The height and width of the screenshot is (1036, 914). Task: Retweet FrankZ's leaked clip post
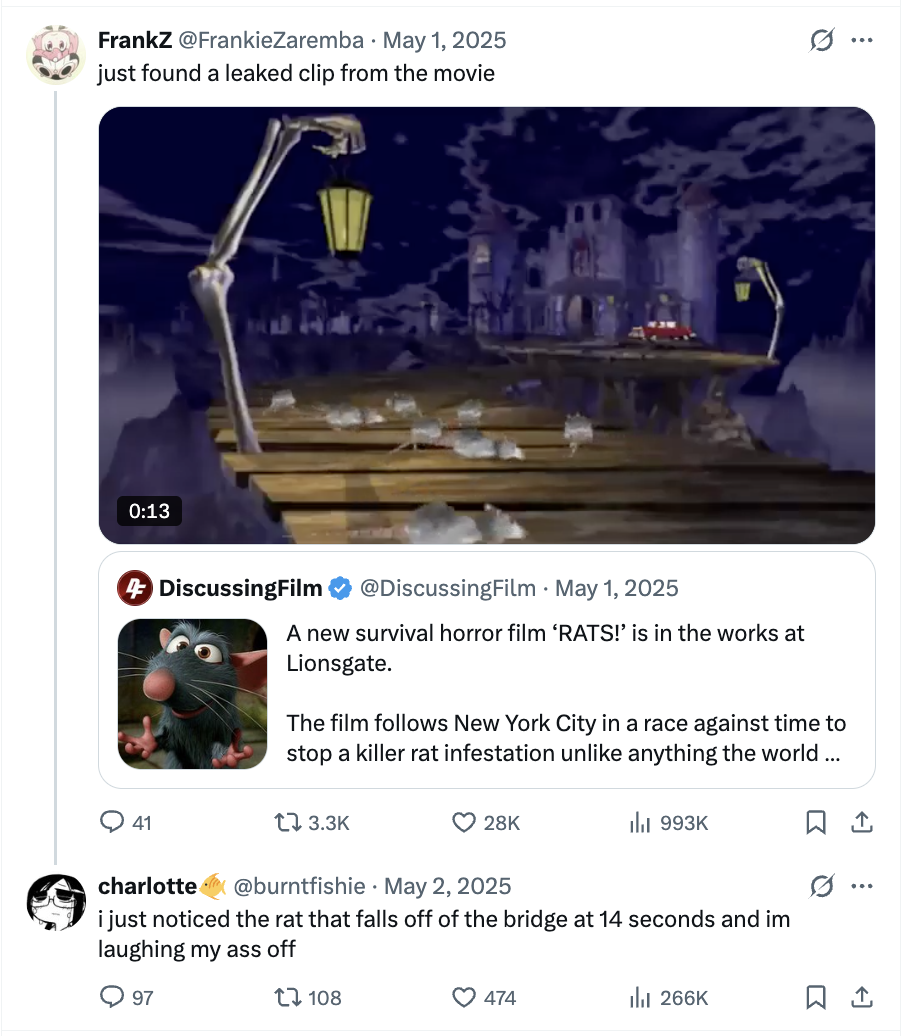coord(286,822)
